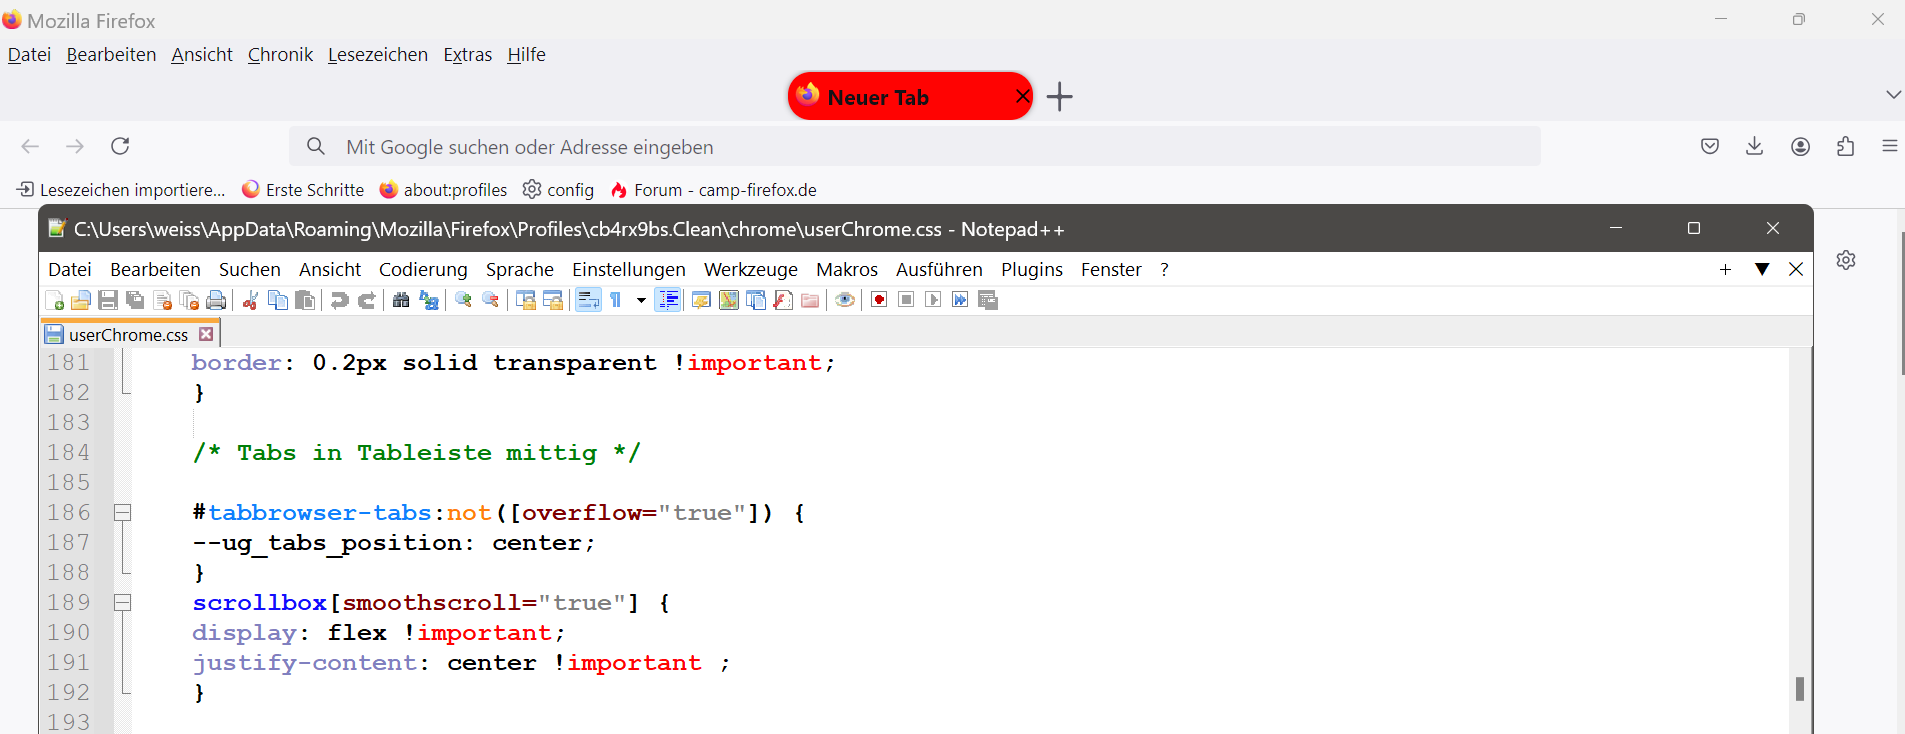Open the Makros menu in Notepad++
Viewport: 1905px width, 734px height.
tap(847, 269)
